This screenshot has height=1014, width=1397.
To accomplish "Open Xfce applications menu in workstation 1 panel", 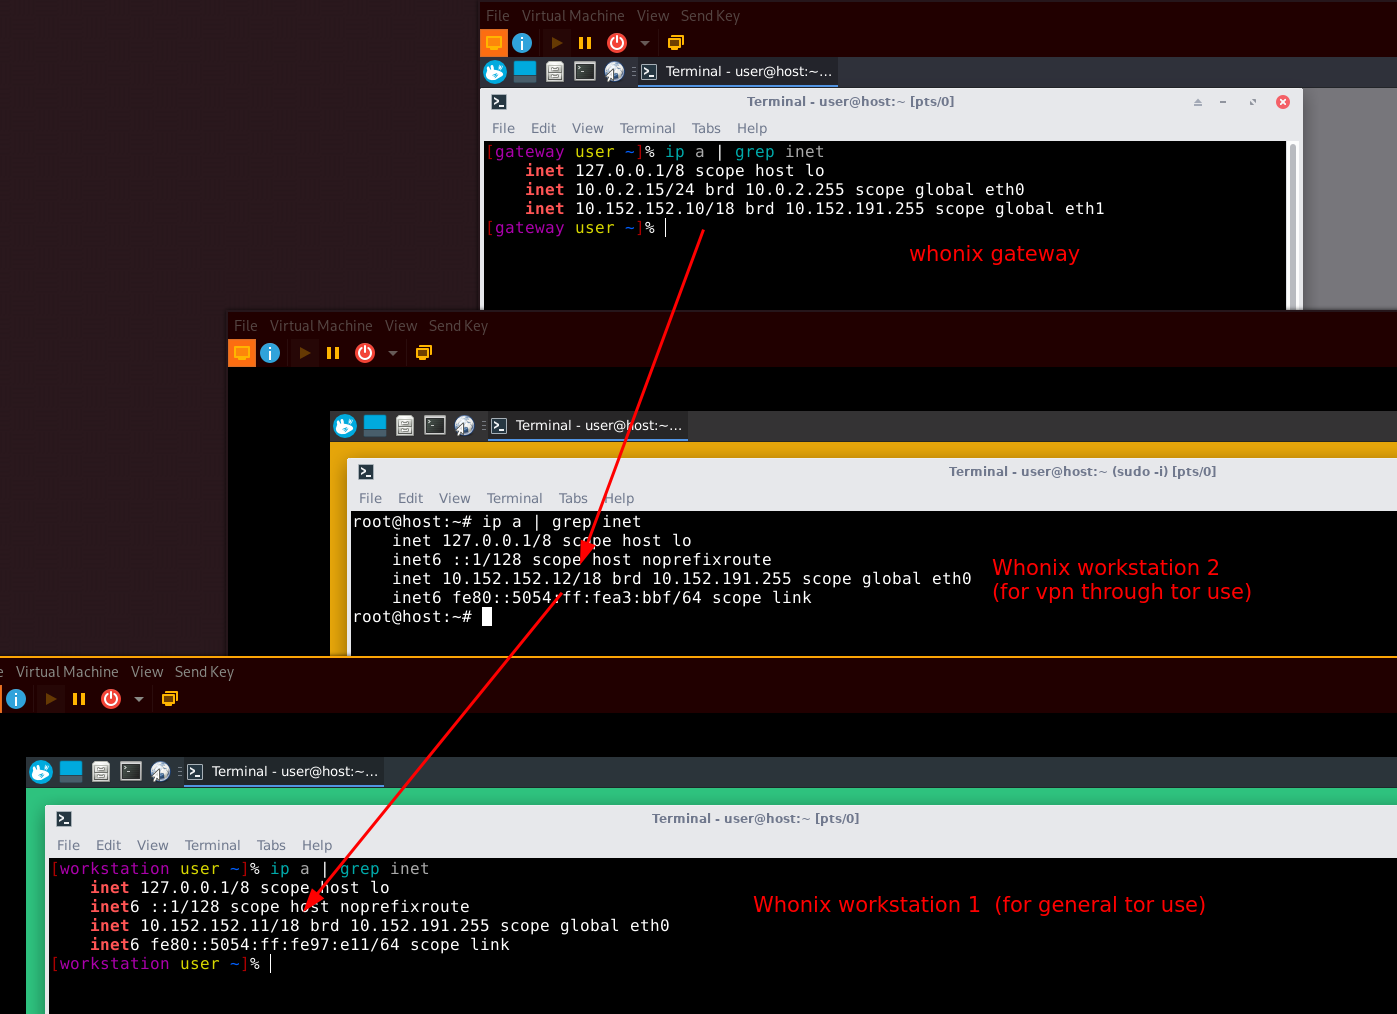I will (41, 772).
